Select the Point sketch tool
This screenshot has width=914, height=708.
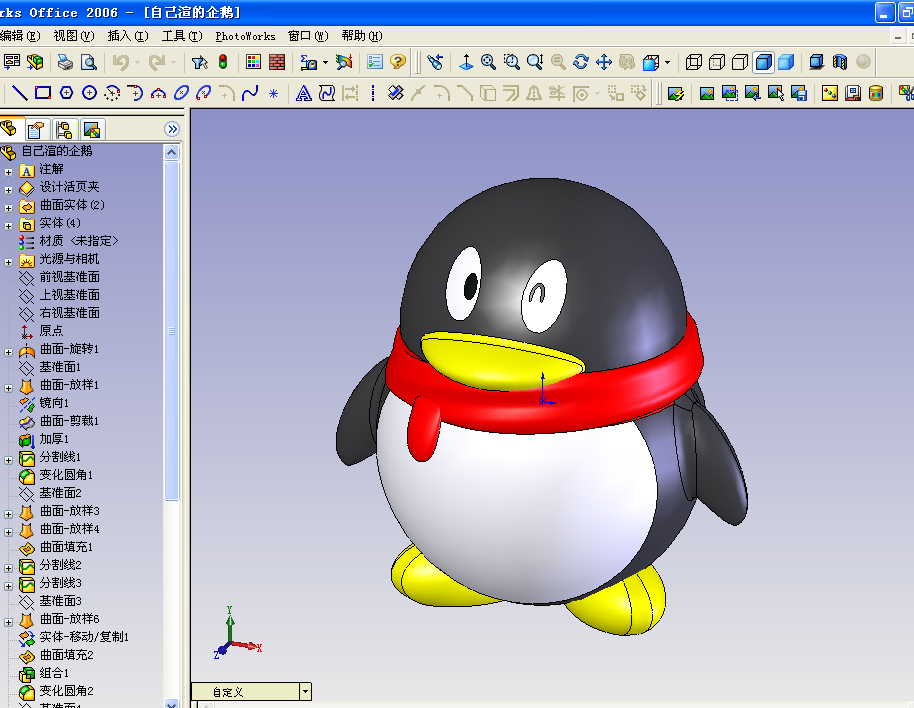click(273, 93)
